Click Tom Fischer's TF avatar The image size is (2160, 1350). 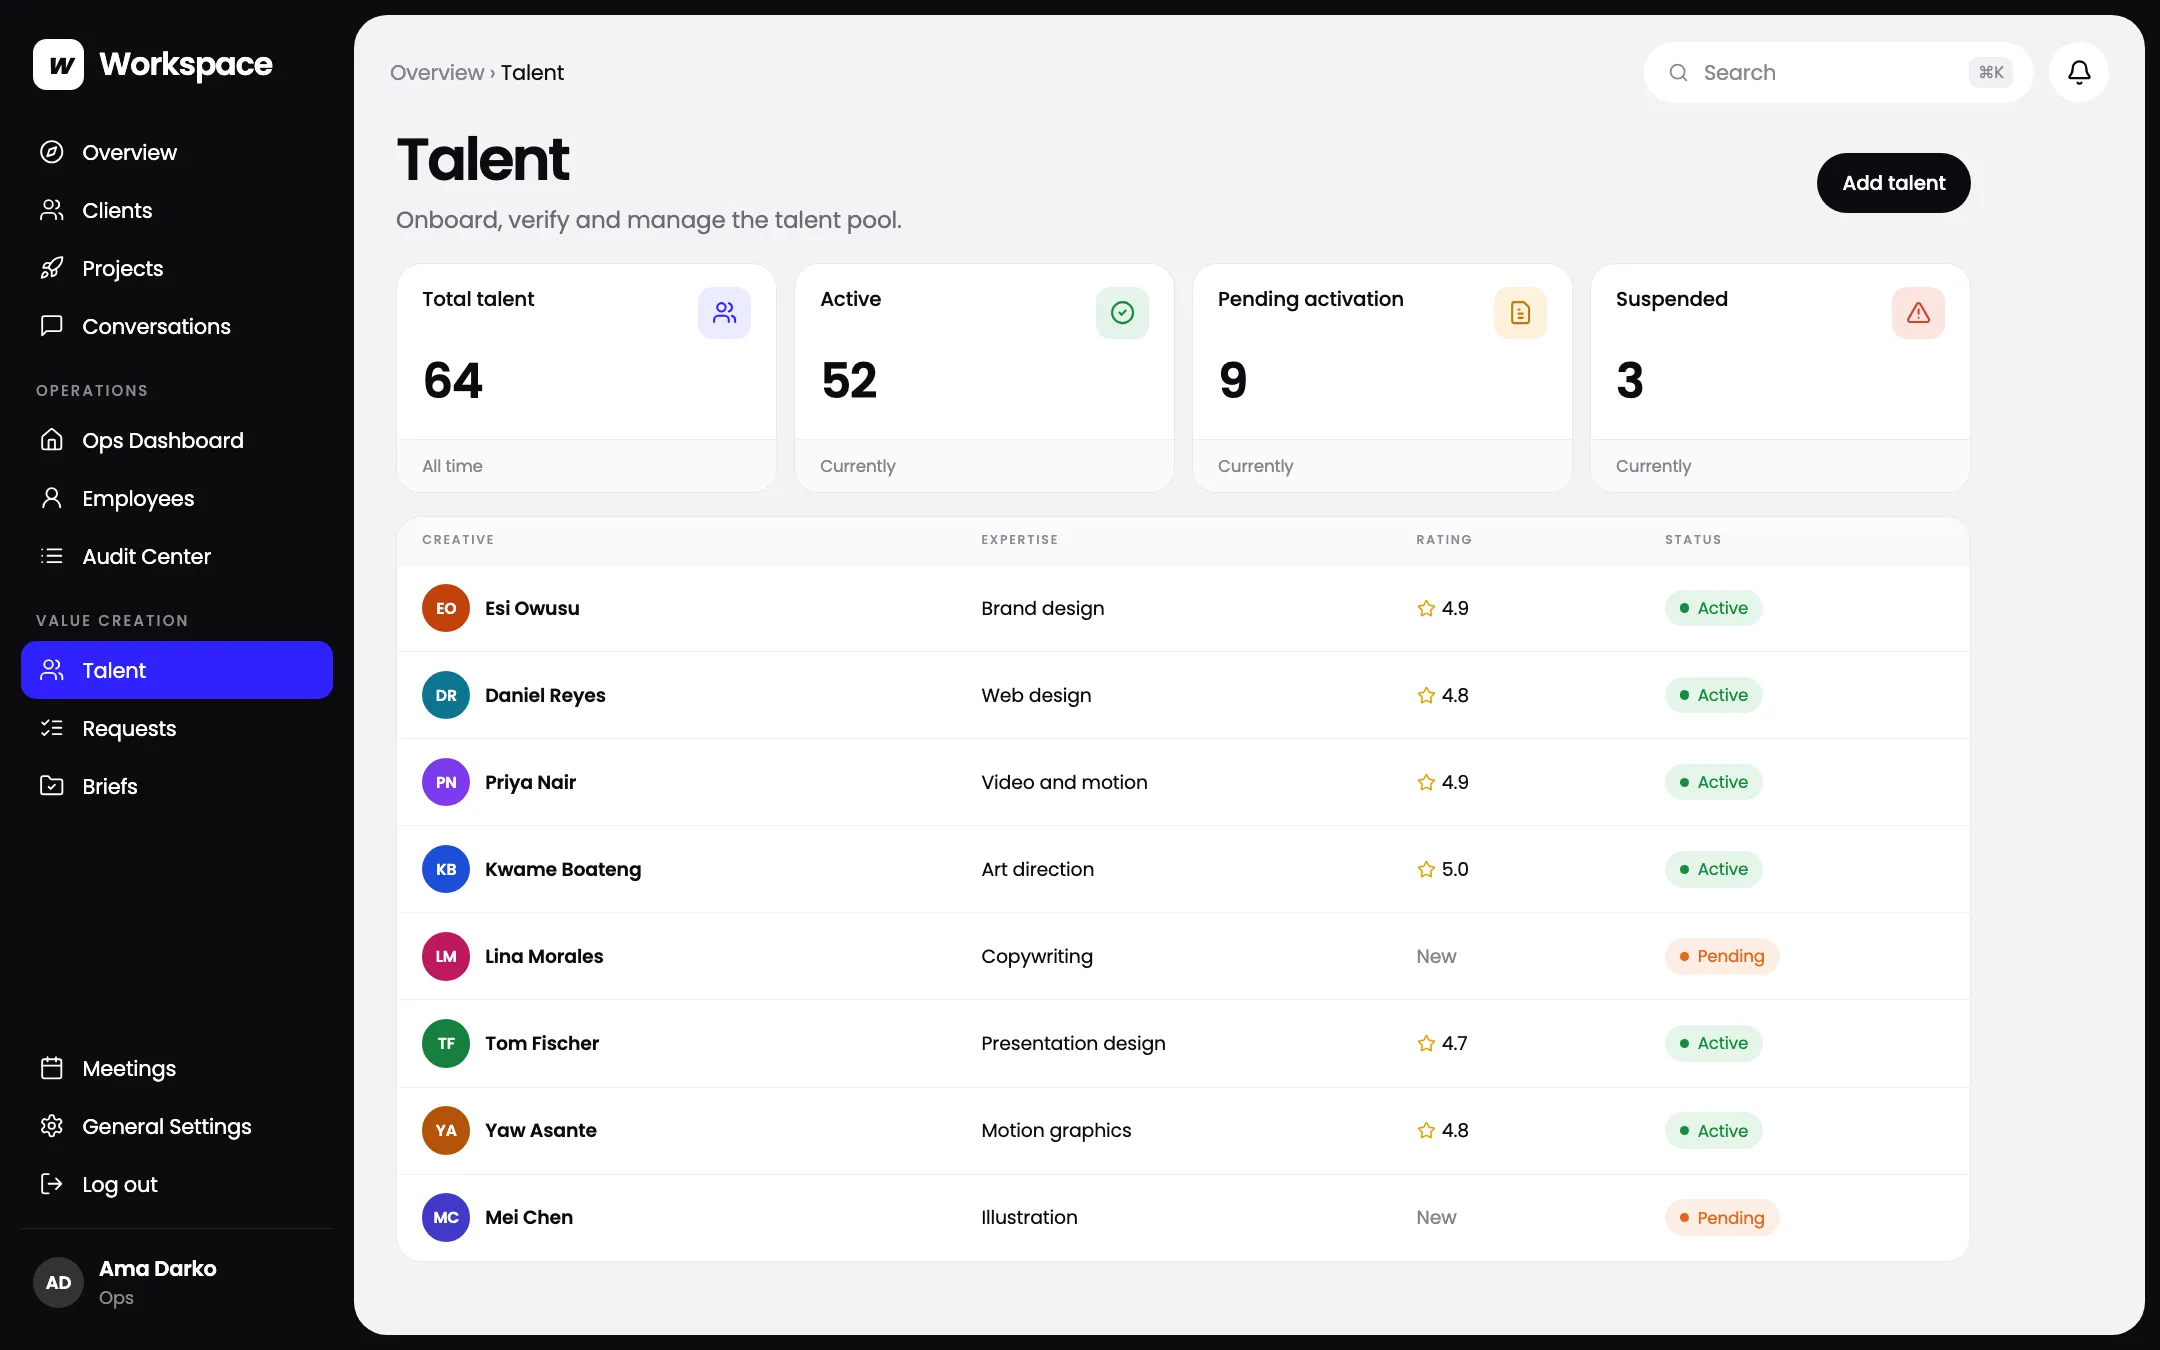[446, 1043]
